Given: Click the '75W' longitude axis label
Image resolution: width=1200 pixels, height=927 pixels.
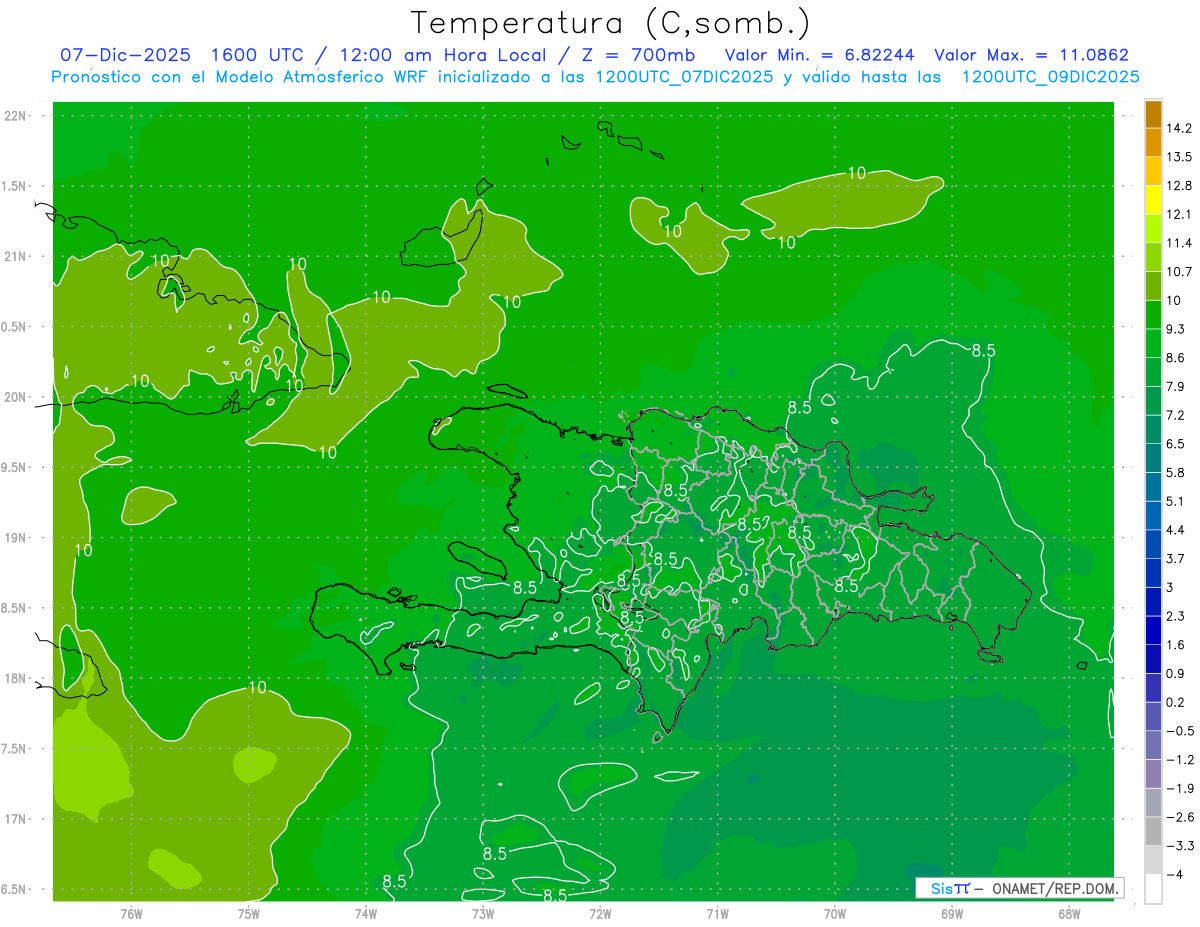Looking at the screenshot, I should click(249, 914).
